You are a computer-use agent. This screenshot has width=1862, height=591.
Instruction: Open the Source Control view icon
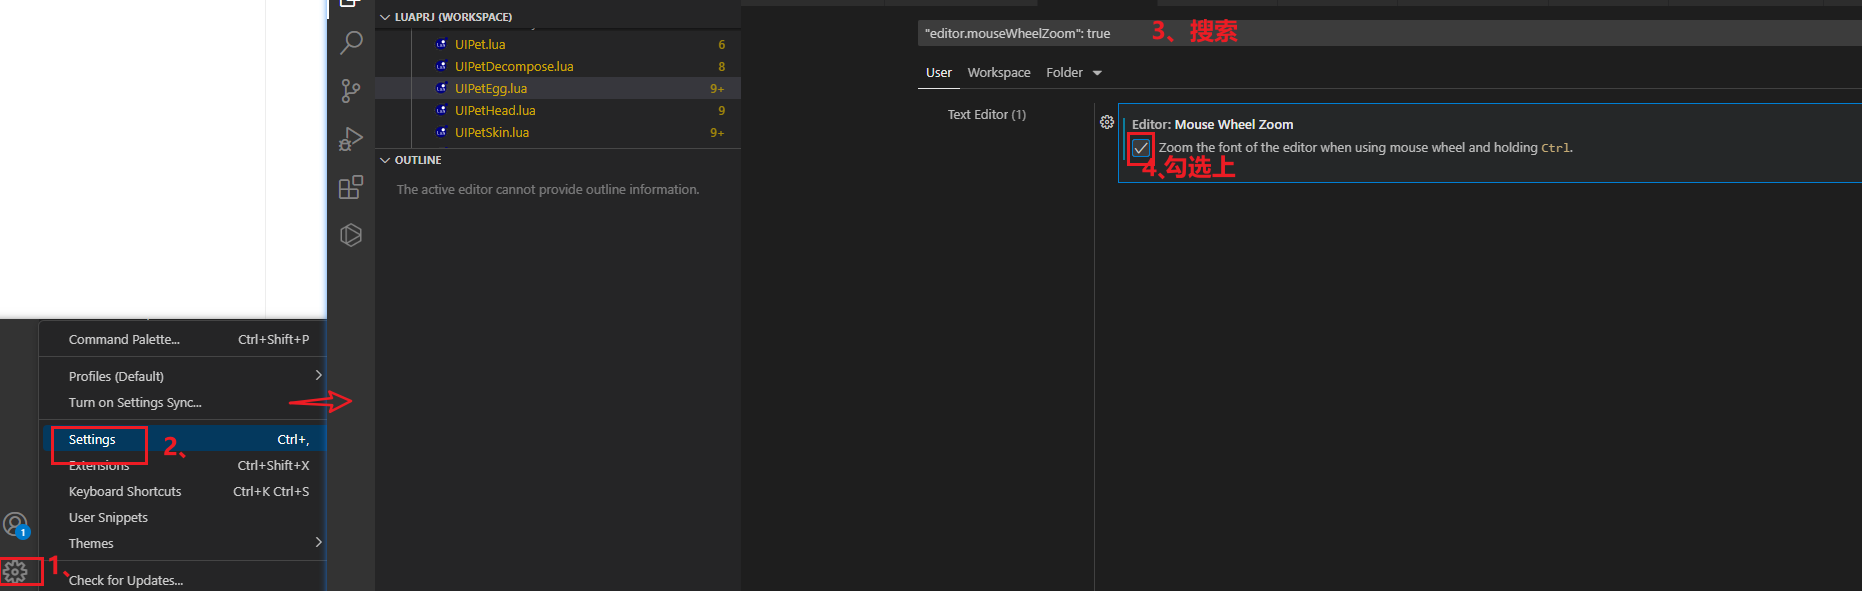click(x=351, y=91)
